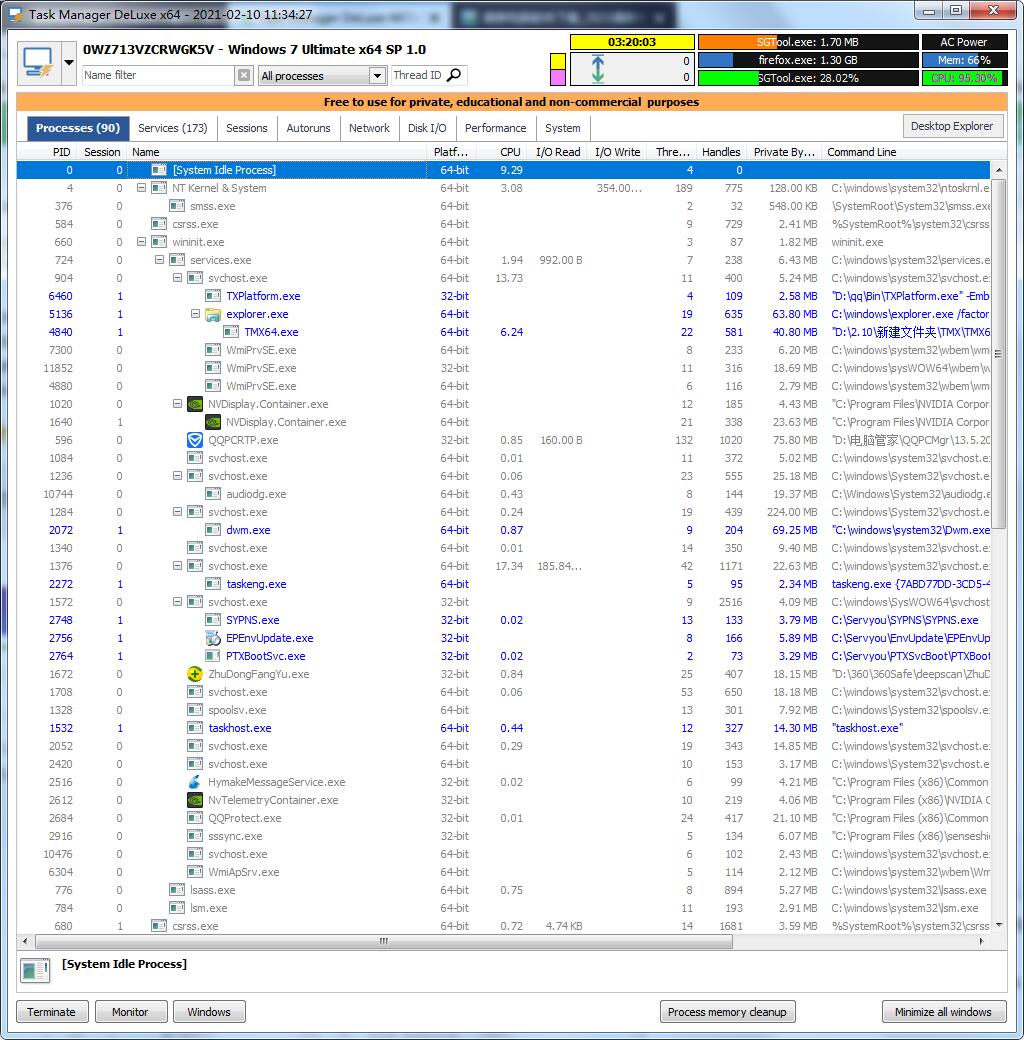Click the EPEnvUpdate.exe icon
The image size is (1024, 1040).
click(213, 638)
